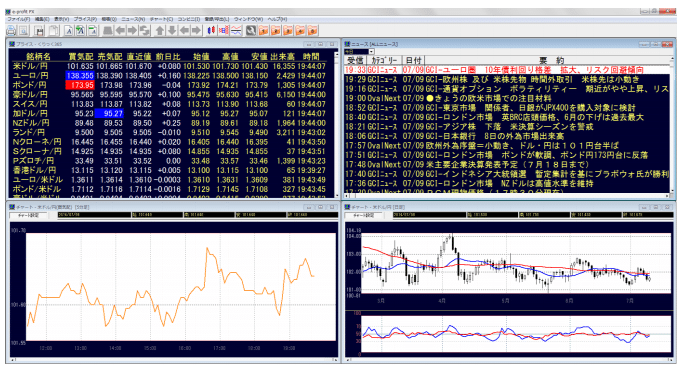Image resolution: width=686 pixels, height=374 pixels.
Task: Click the 銘柄名 header in price table
Action: point(38,56)
